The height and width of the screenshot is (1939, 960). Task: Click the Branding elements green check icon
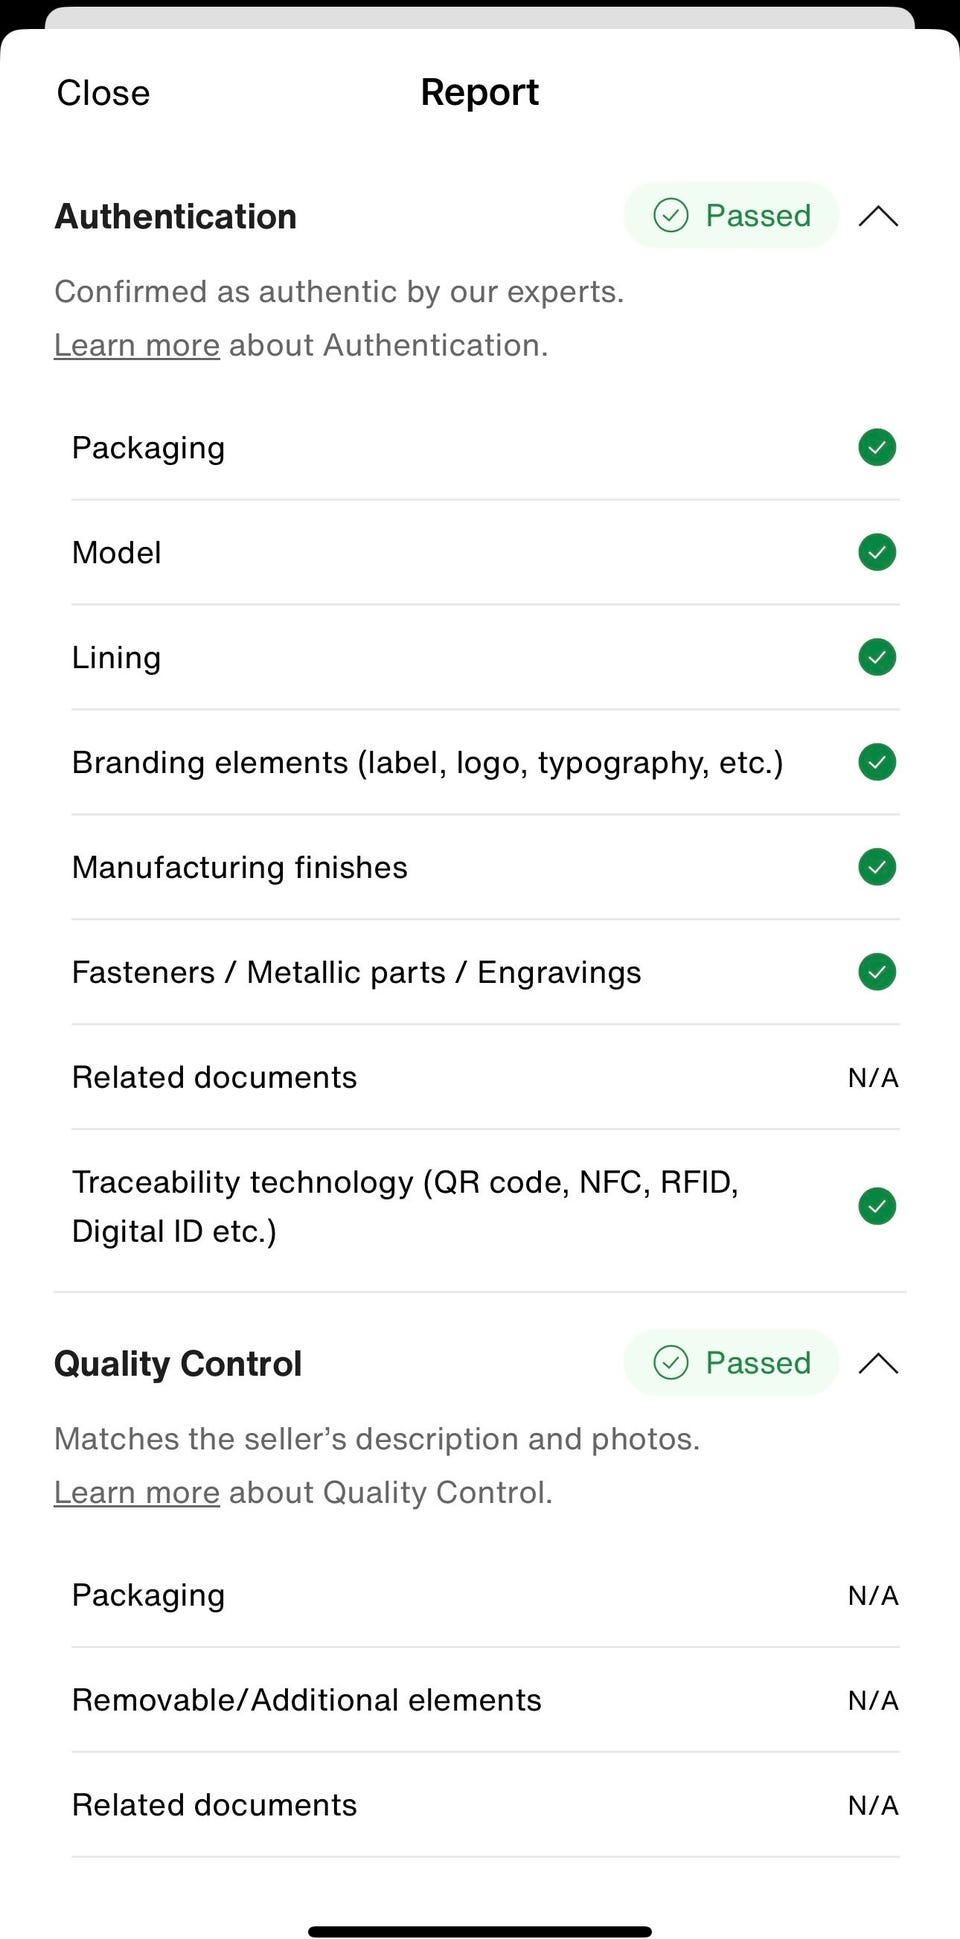(877, 762)
